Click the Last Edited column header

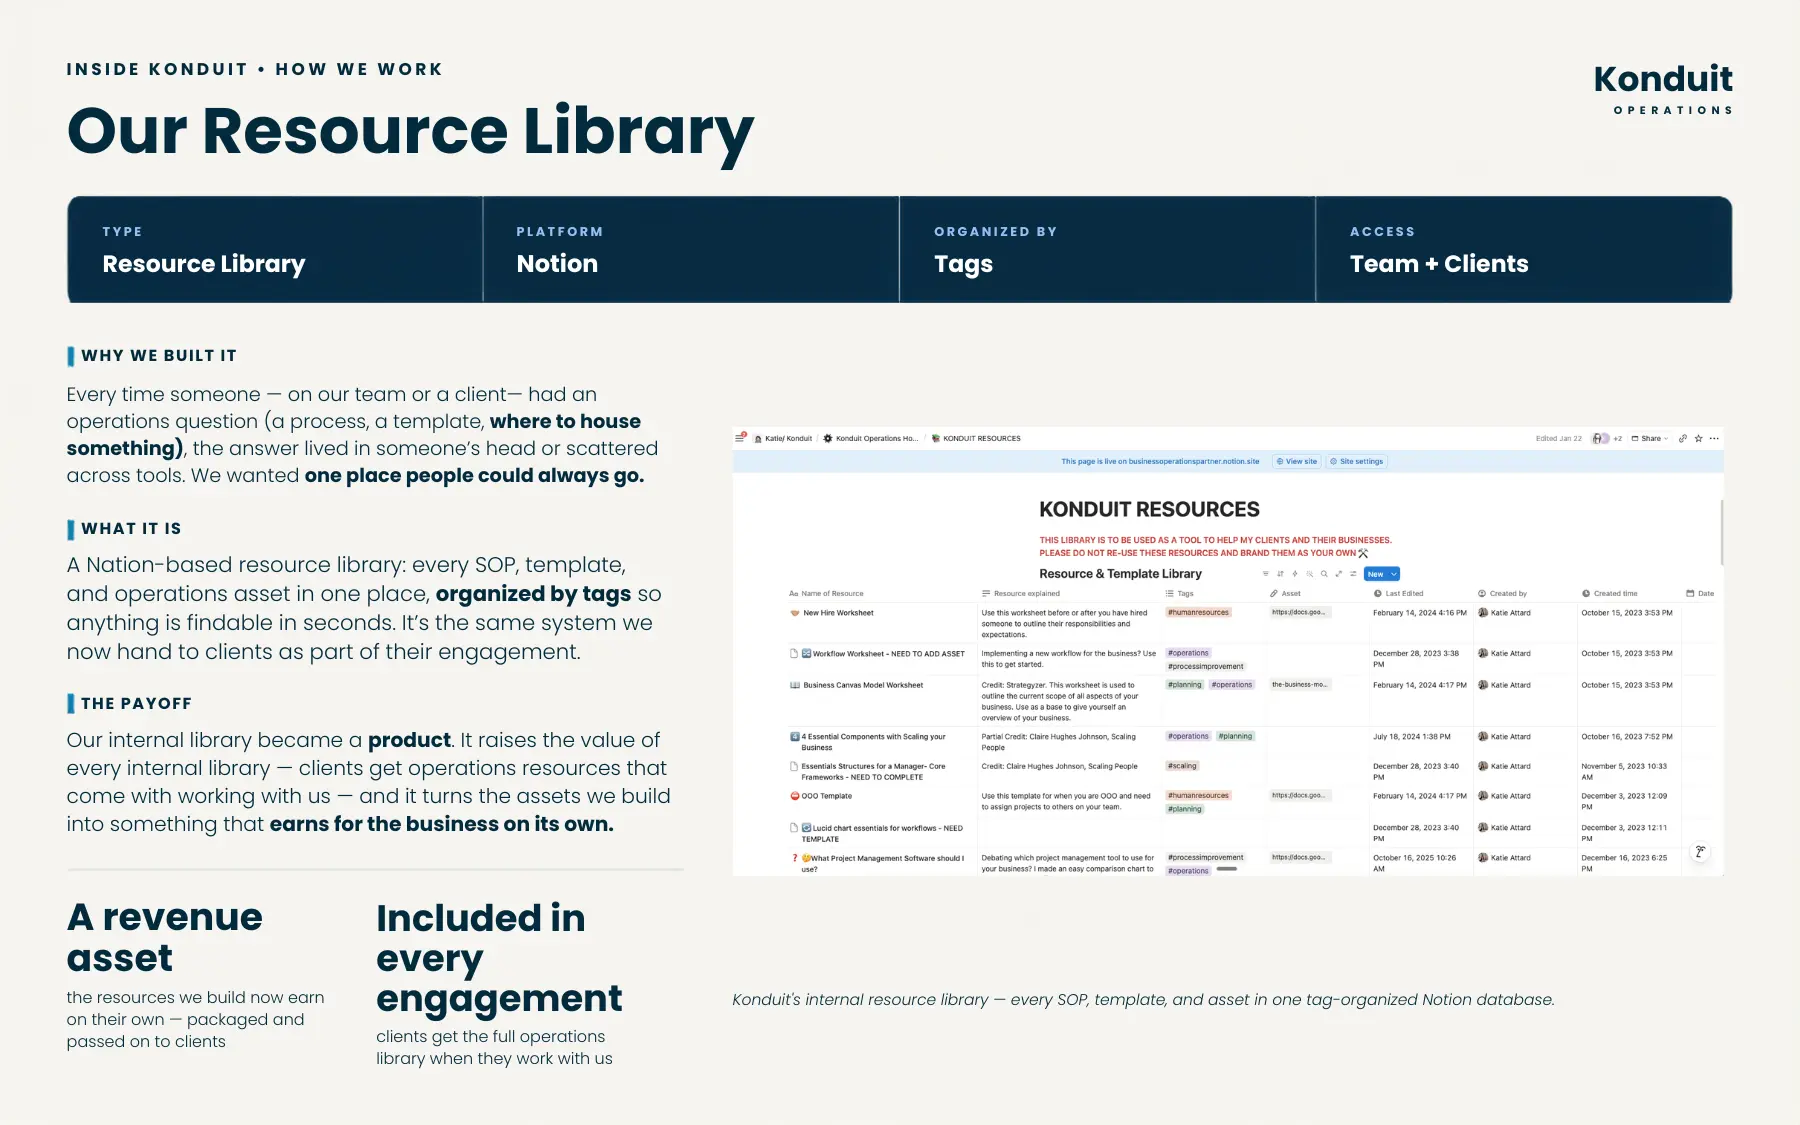[1399, 593]
